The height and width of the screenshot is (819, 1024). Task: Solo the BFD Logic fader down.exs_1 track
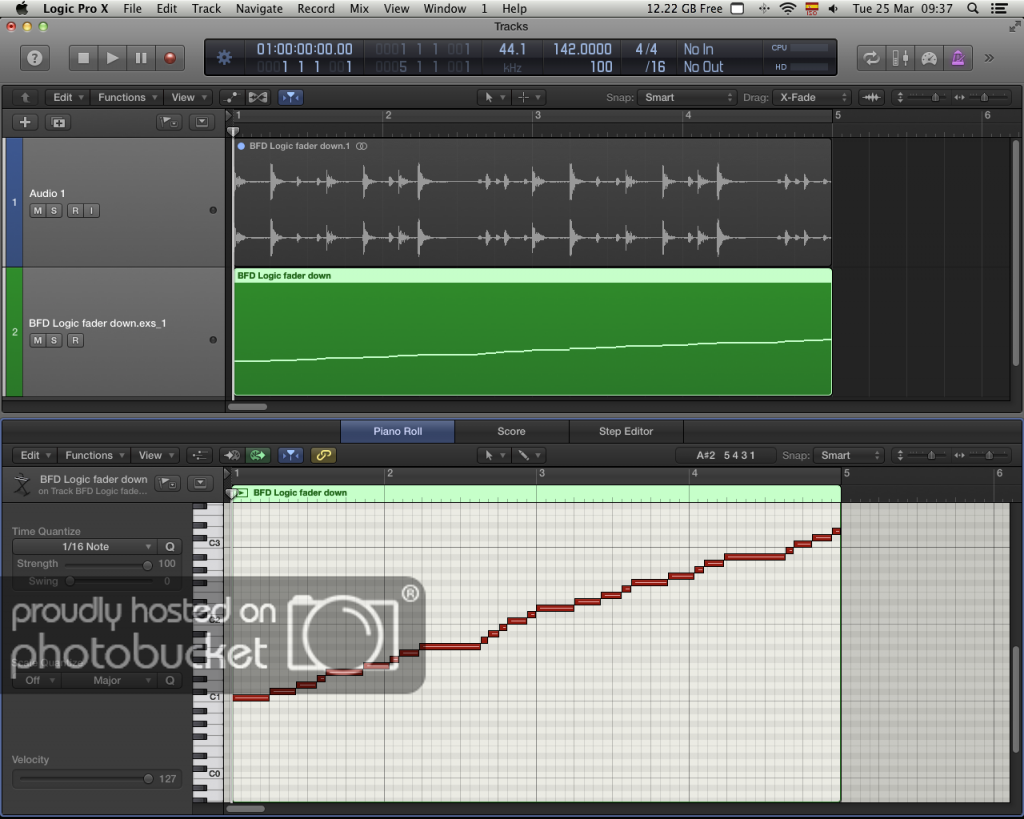coord(55,340)
